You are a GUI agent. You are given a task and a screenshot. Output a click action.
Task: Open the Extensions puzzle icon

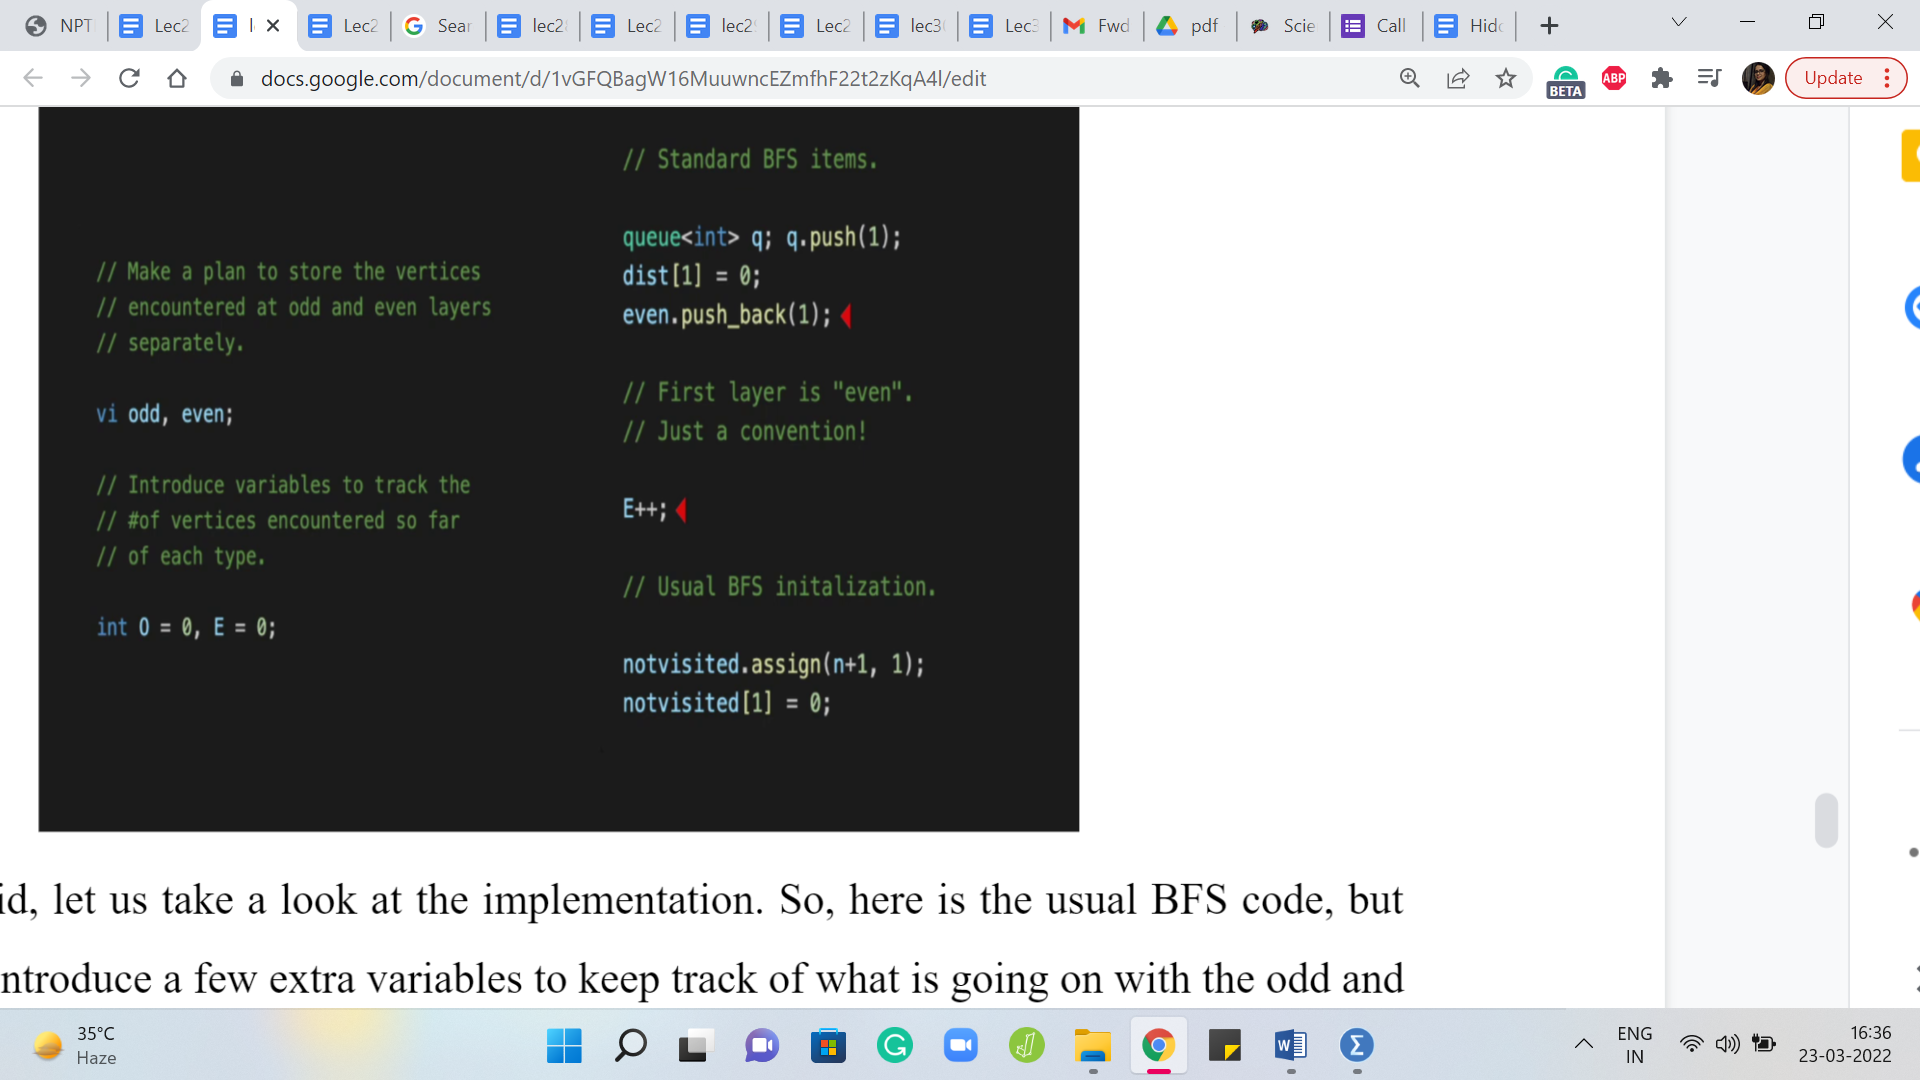click(x=1662, y=78)
